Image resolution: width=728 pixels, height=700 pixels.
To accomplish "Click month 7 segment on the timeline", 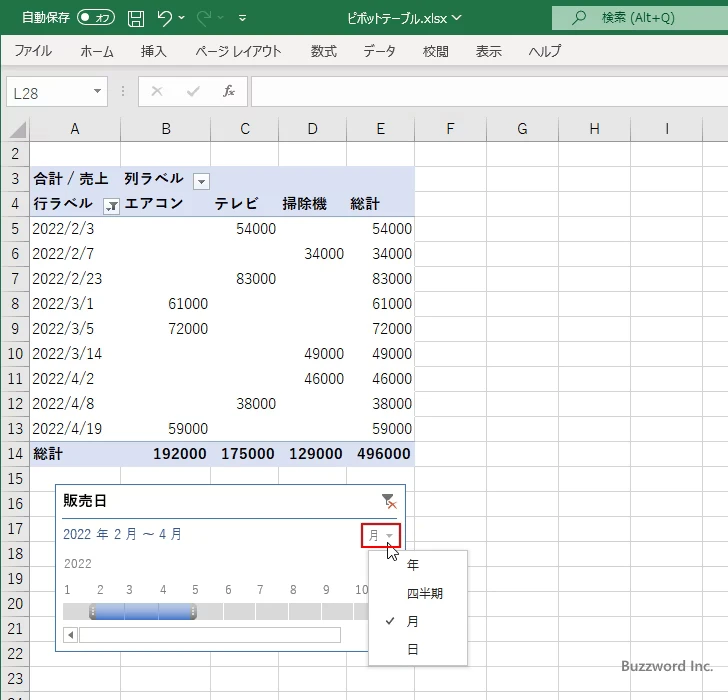I will (x=272, y=612).
